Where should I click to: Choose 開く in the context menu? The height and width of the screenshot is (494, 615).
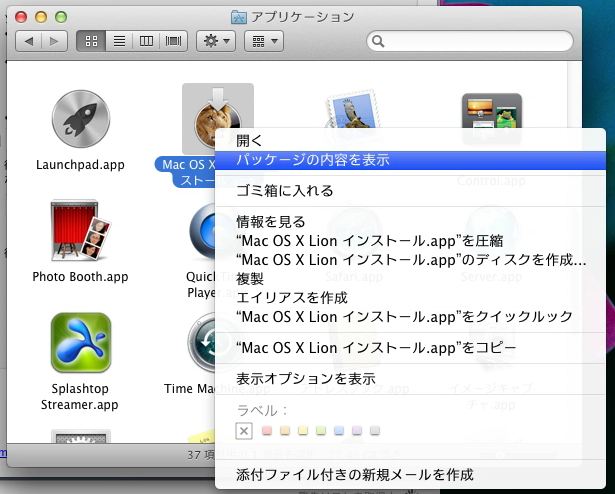[410, 140]
